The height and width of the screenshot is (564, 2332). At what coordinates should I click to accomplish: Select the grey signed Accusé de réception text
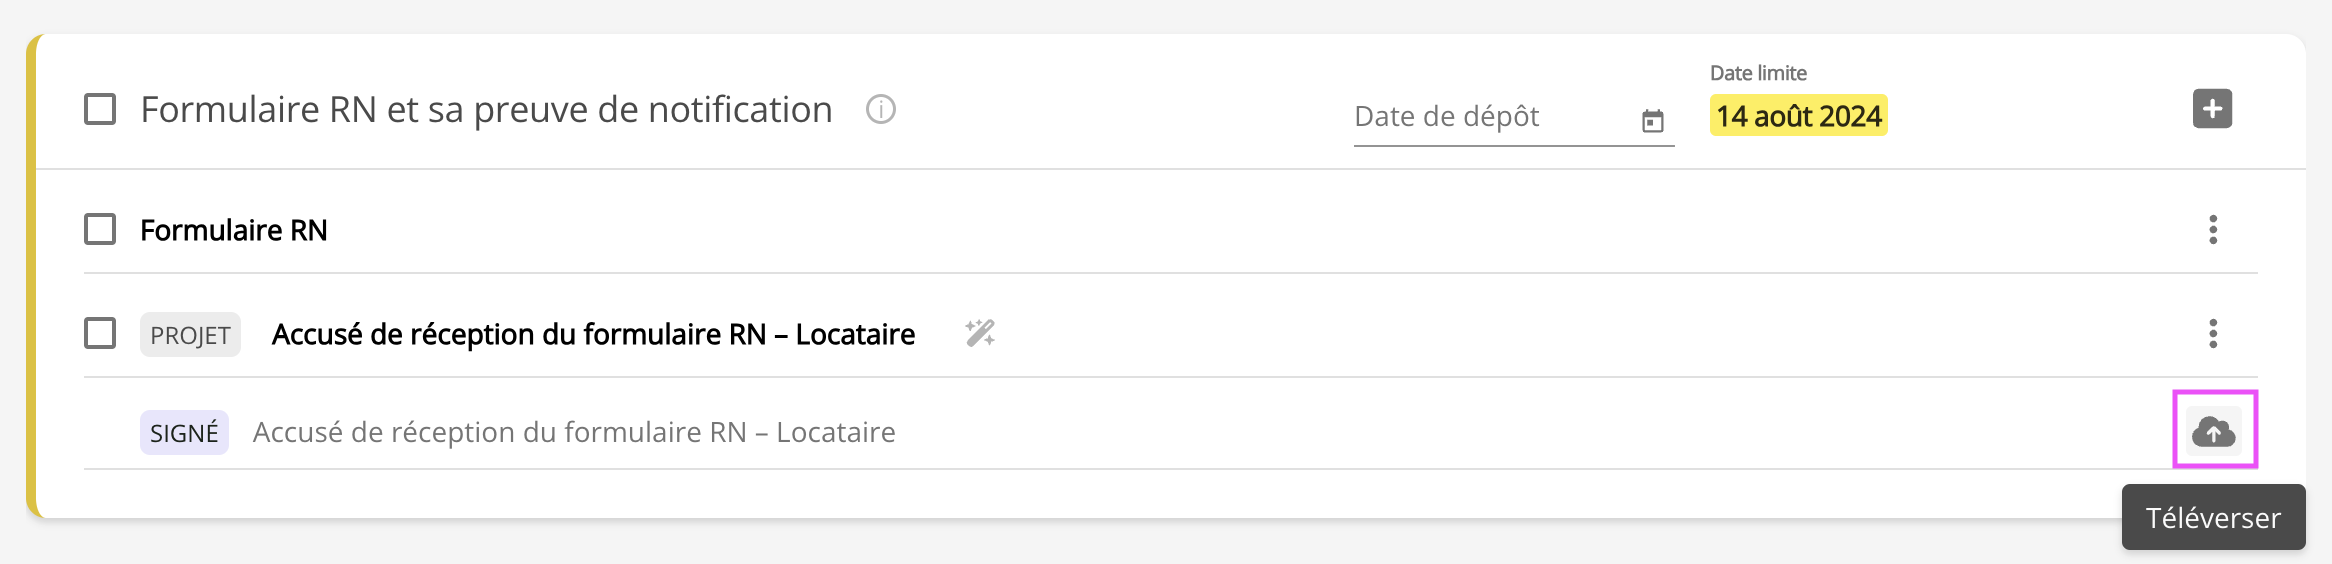click(x=574, y=432)
